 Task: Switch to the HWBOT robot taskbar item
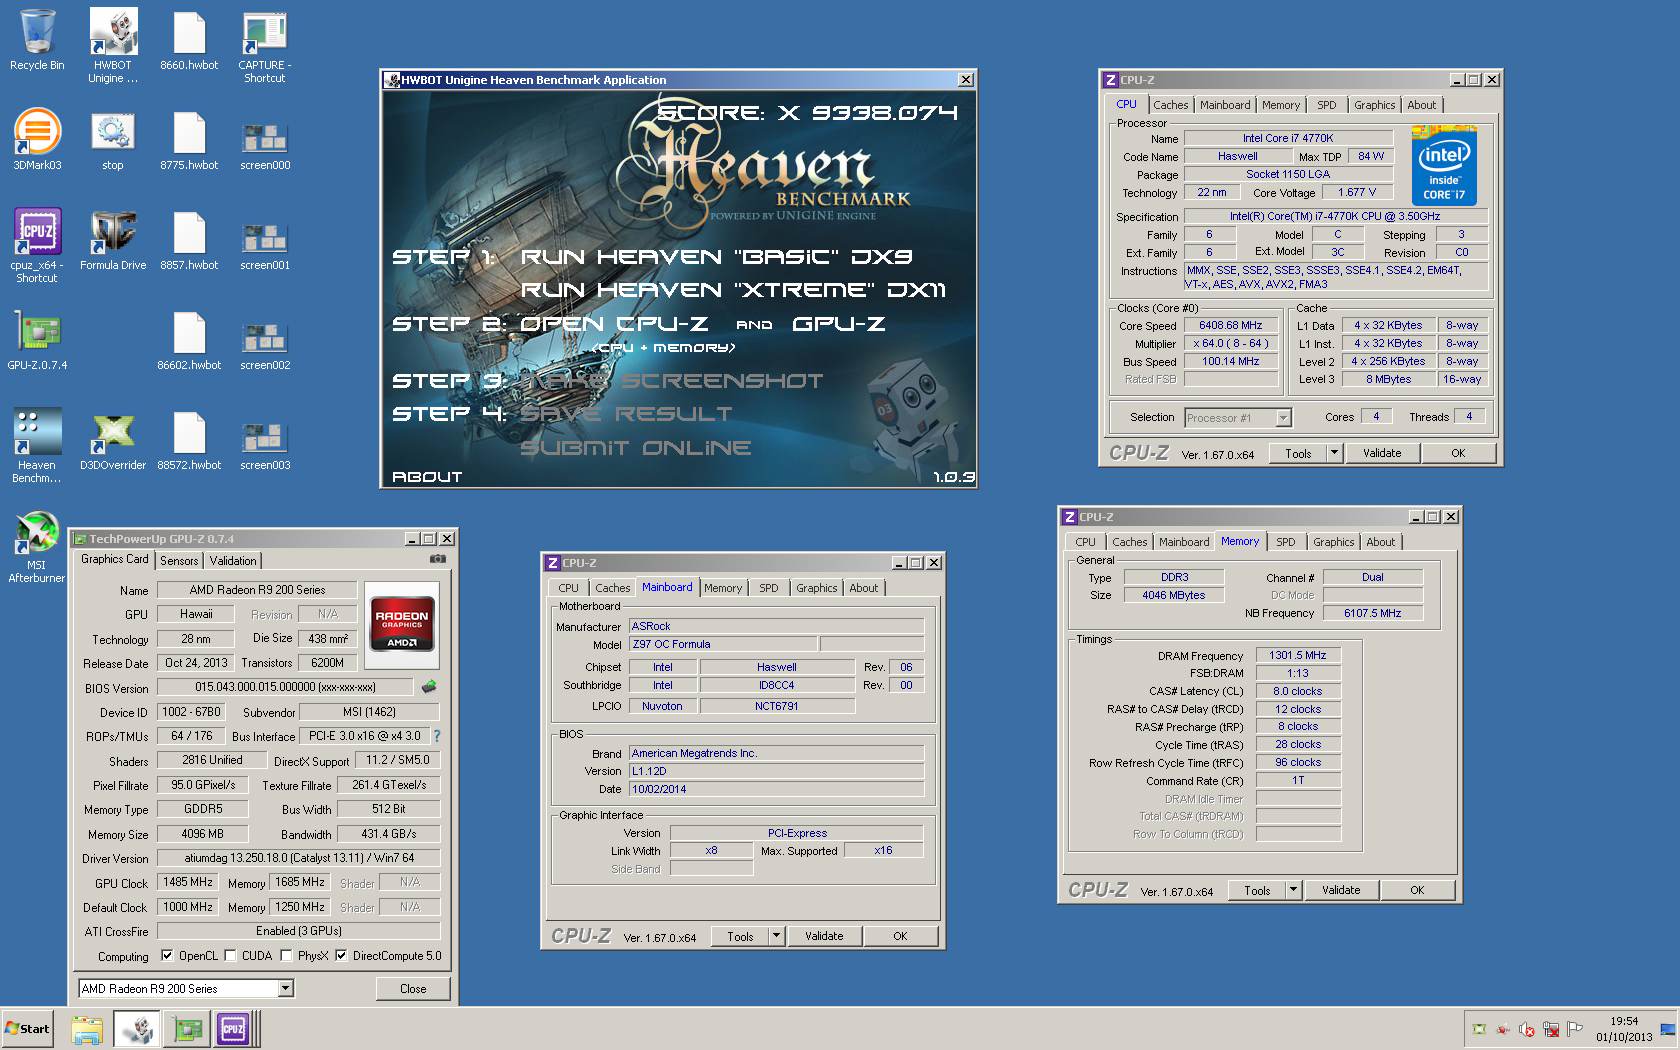pos(137,1029)
